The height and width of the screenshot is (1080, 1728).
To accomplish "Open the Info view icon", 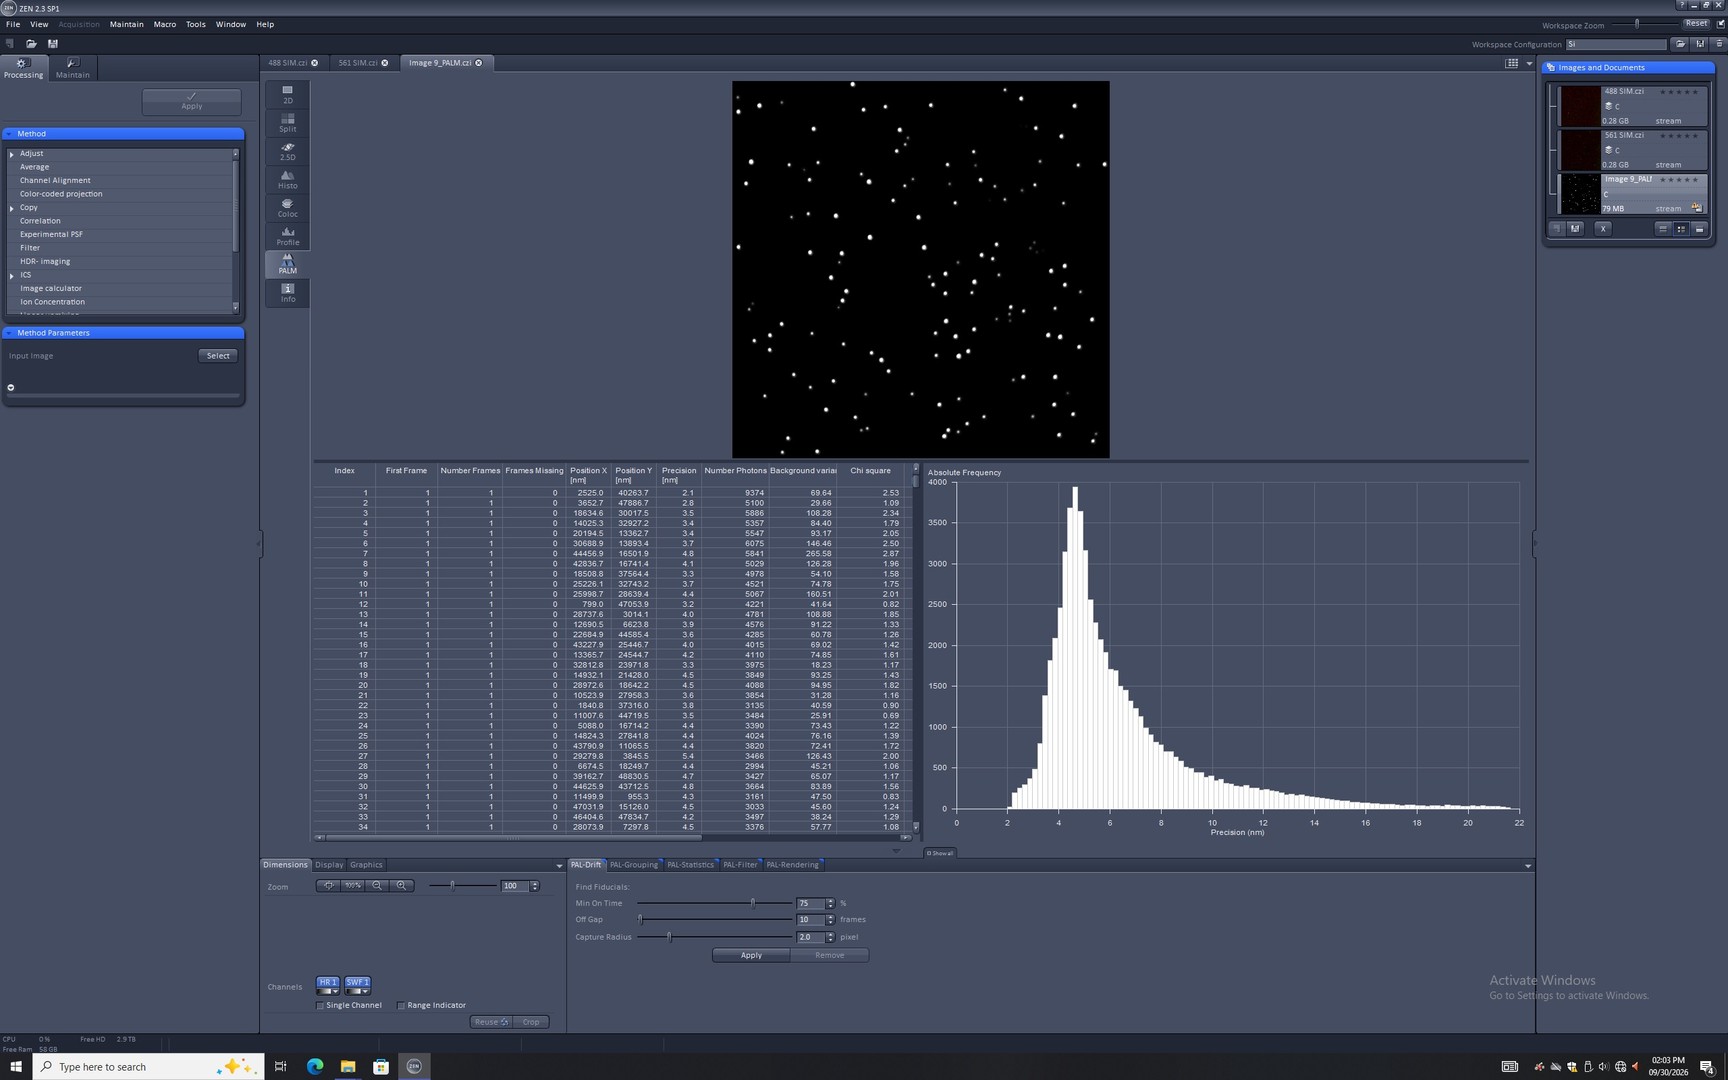I will coord(287,292).
